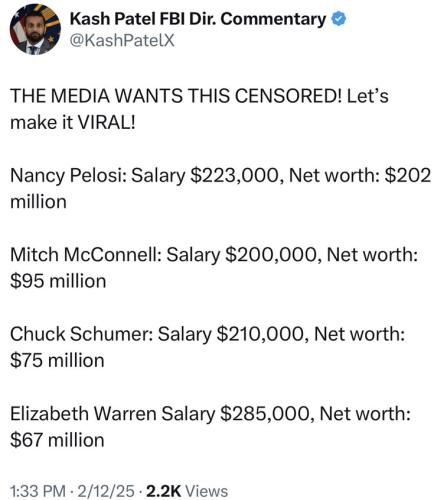Open the 2.2K Views count
Screen dimensions: 447x500
[x=187, y=491]
